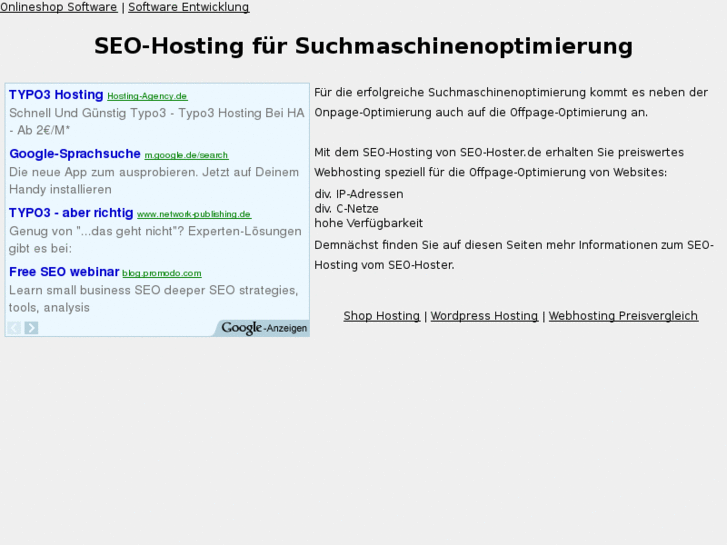Viewport: 727px width, 545px height.
Task: Open the Software Entwicklung link
Action: coord(189,7)
